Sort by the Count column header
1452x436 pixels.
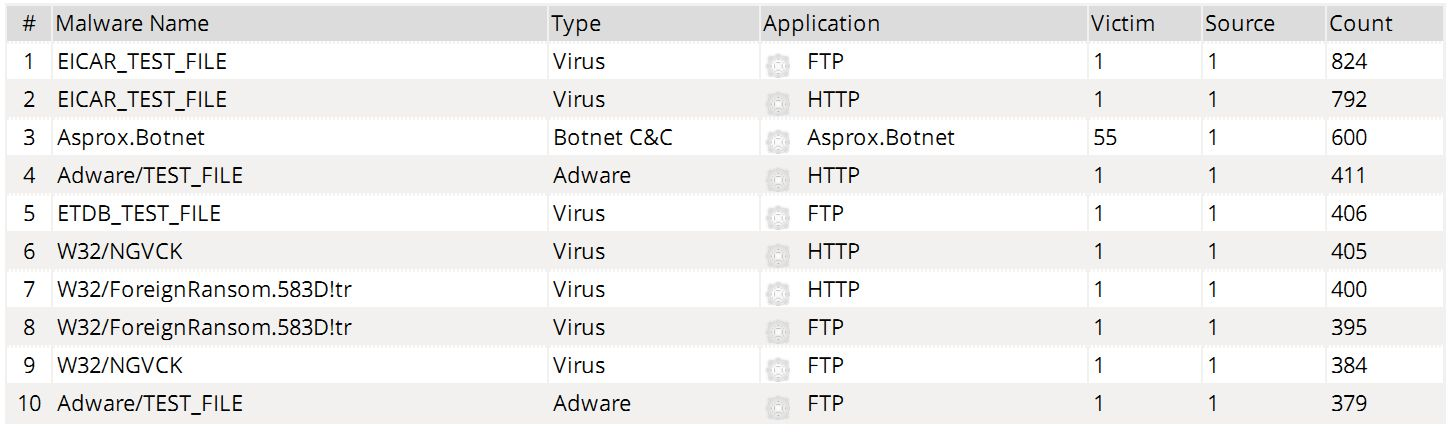click(1360, 24)
